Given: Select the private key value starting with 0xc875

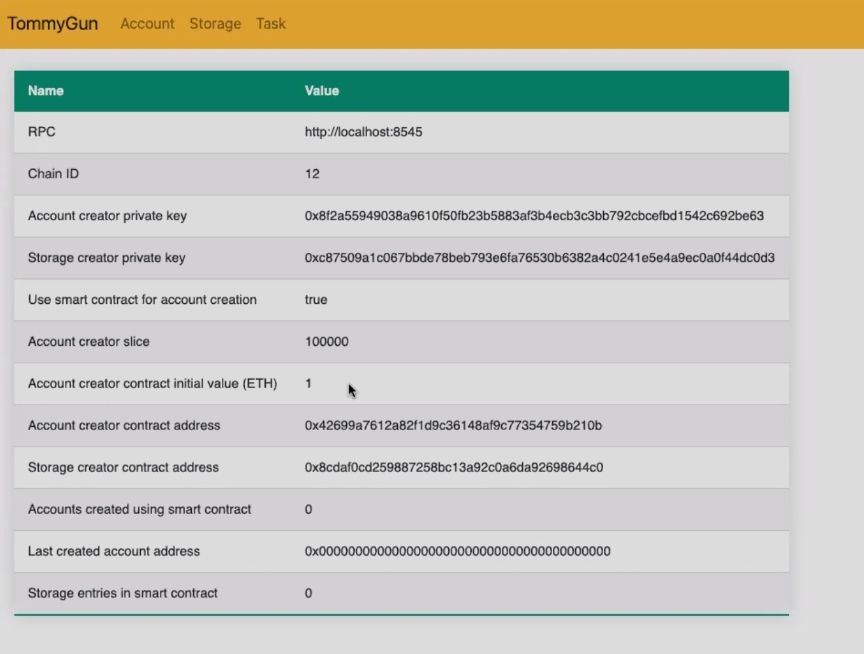Looking at the screenshot, I should (x=539, y=258).
